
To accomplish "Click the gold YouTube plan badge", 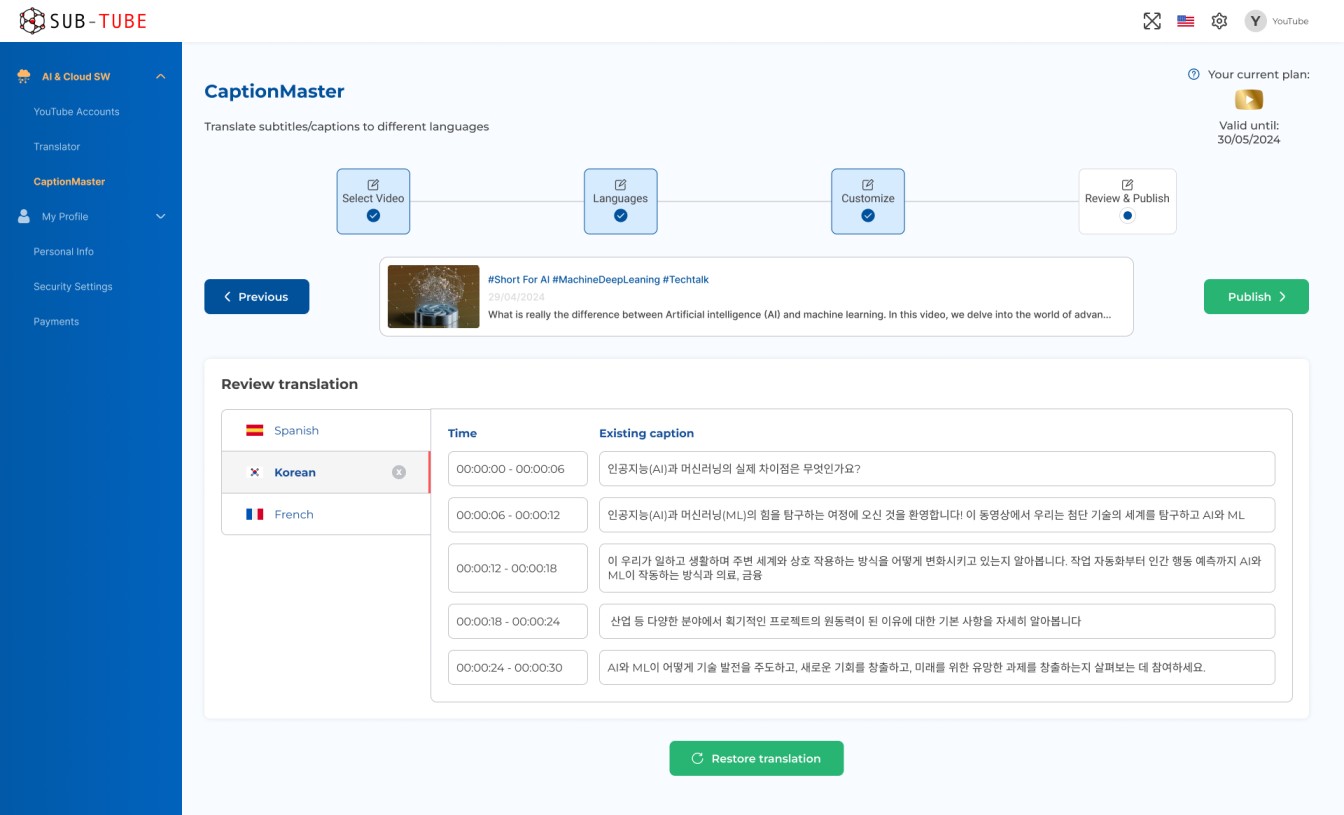I will pyautogui.click(x=1249, y=99).
